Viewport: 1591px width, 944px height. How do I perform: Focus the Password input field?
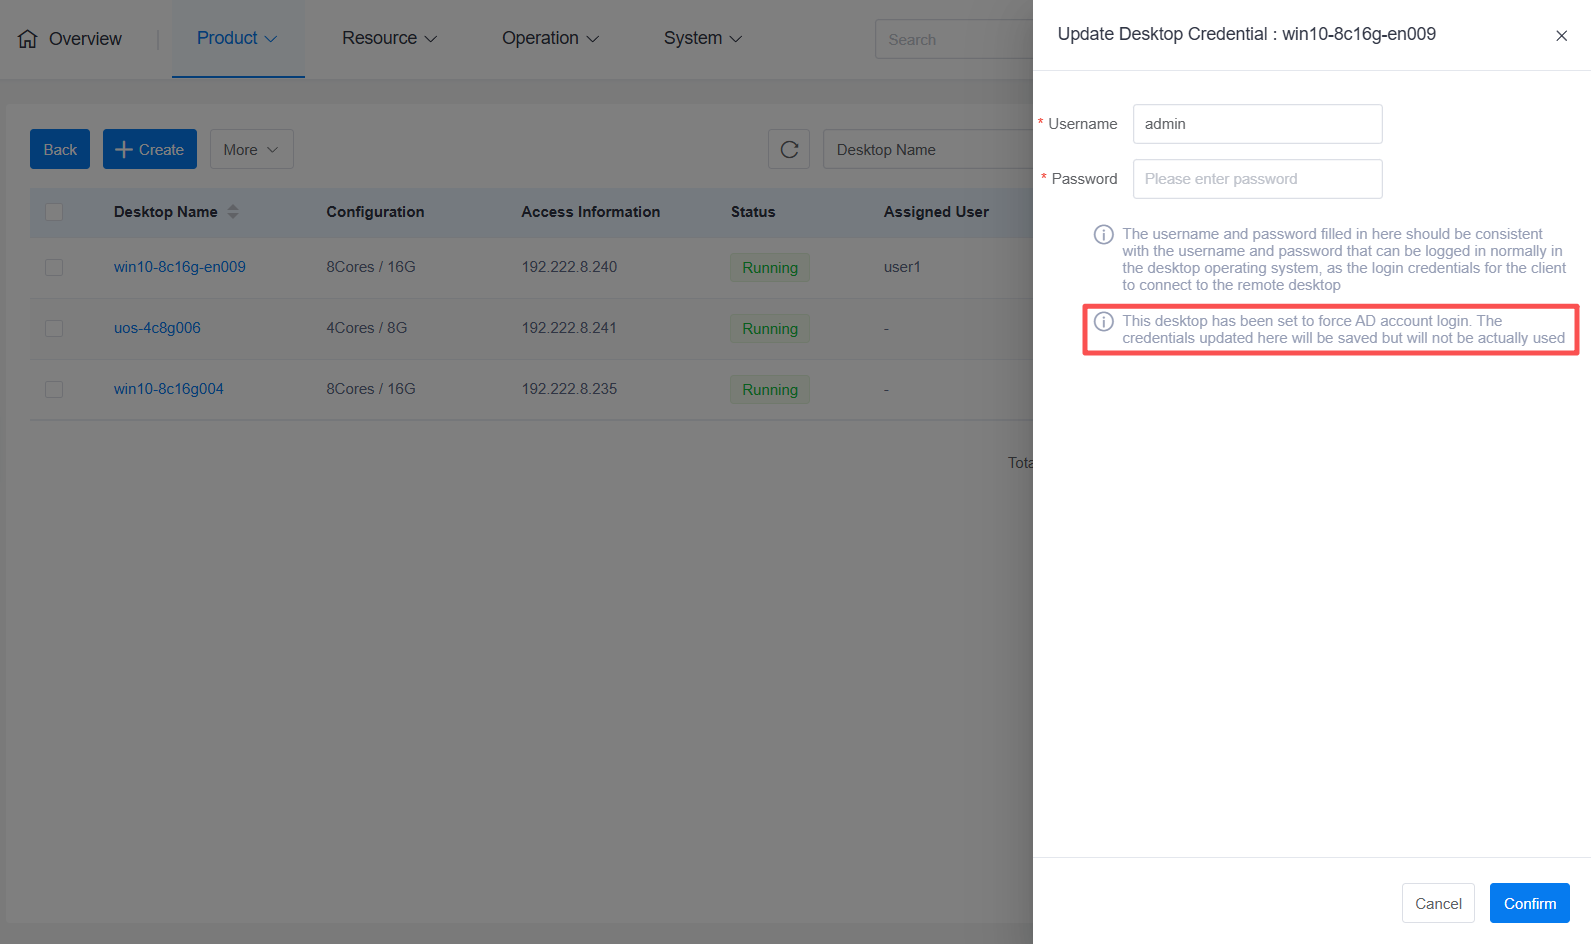click(x=1256, y=179)
